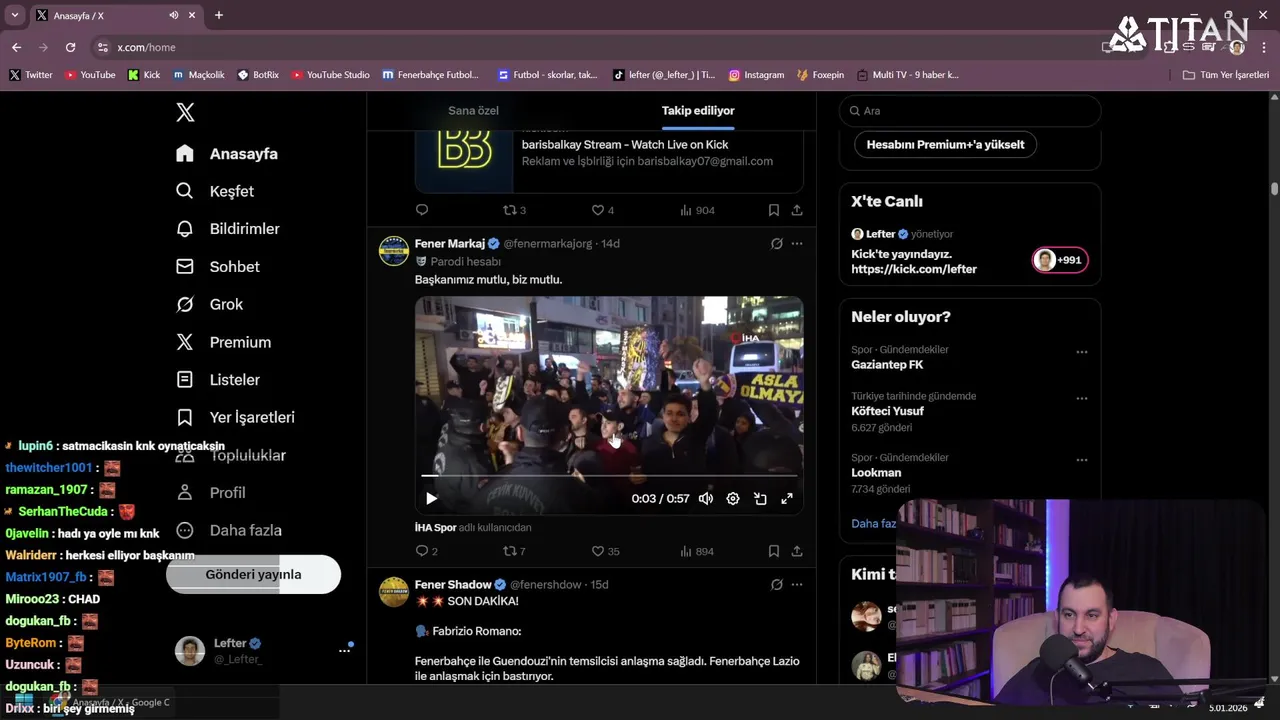The width and height of the screenshot is (1280, 720).
Task: Switch to Takip ediliyor tab
Action: pos(698,111)
